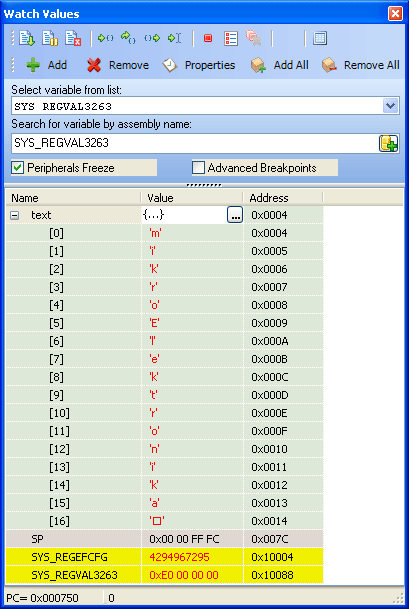Click the Add button with green plus
The width and height of the screenshot is (409, 609).
pos(46,65)
